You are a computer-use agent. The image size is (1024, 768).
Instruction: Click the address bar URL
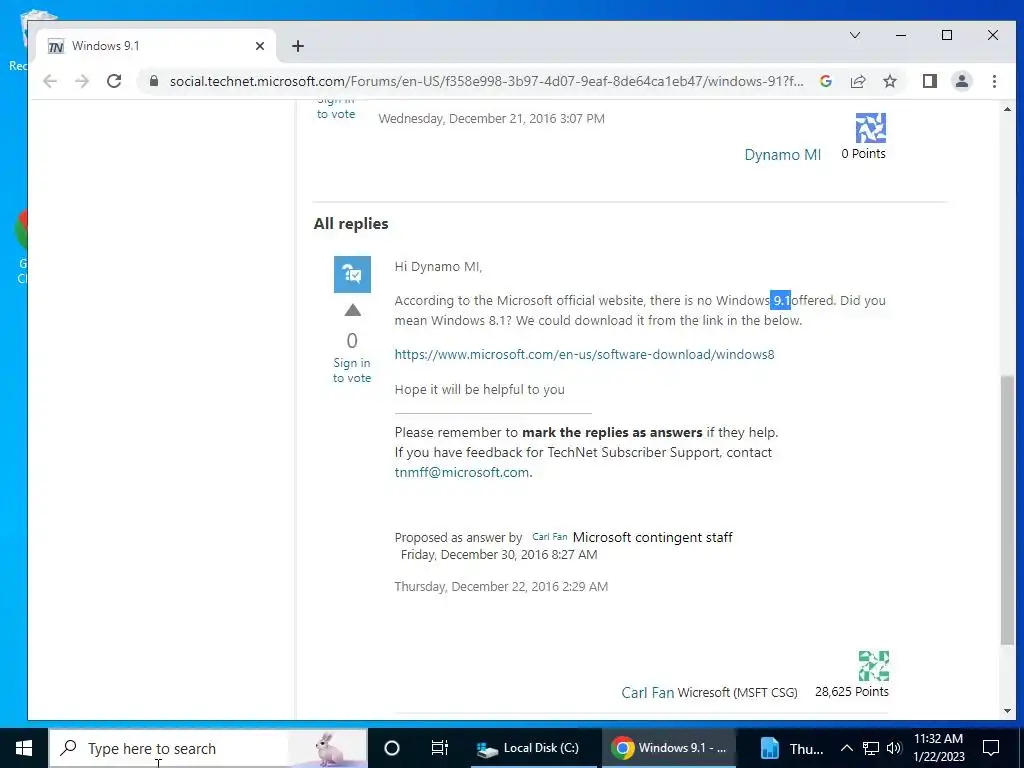(487, 81)
